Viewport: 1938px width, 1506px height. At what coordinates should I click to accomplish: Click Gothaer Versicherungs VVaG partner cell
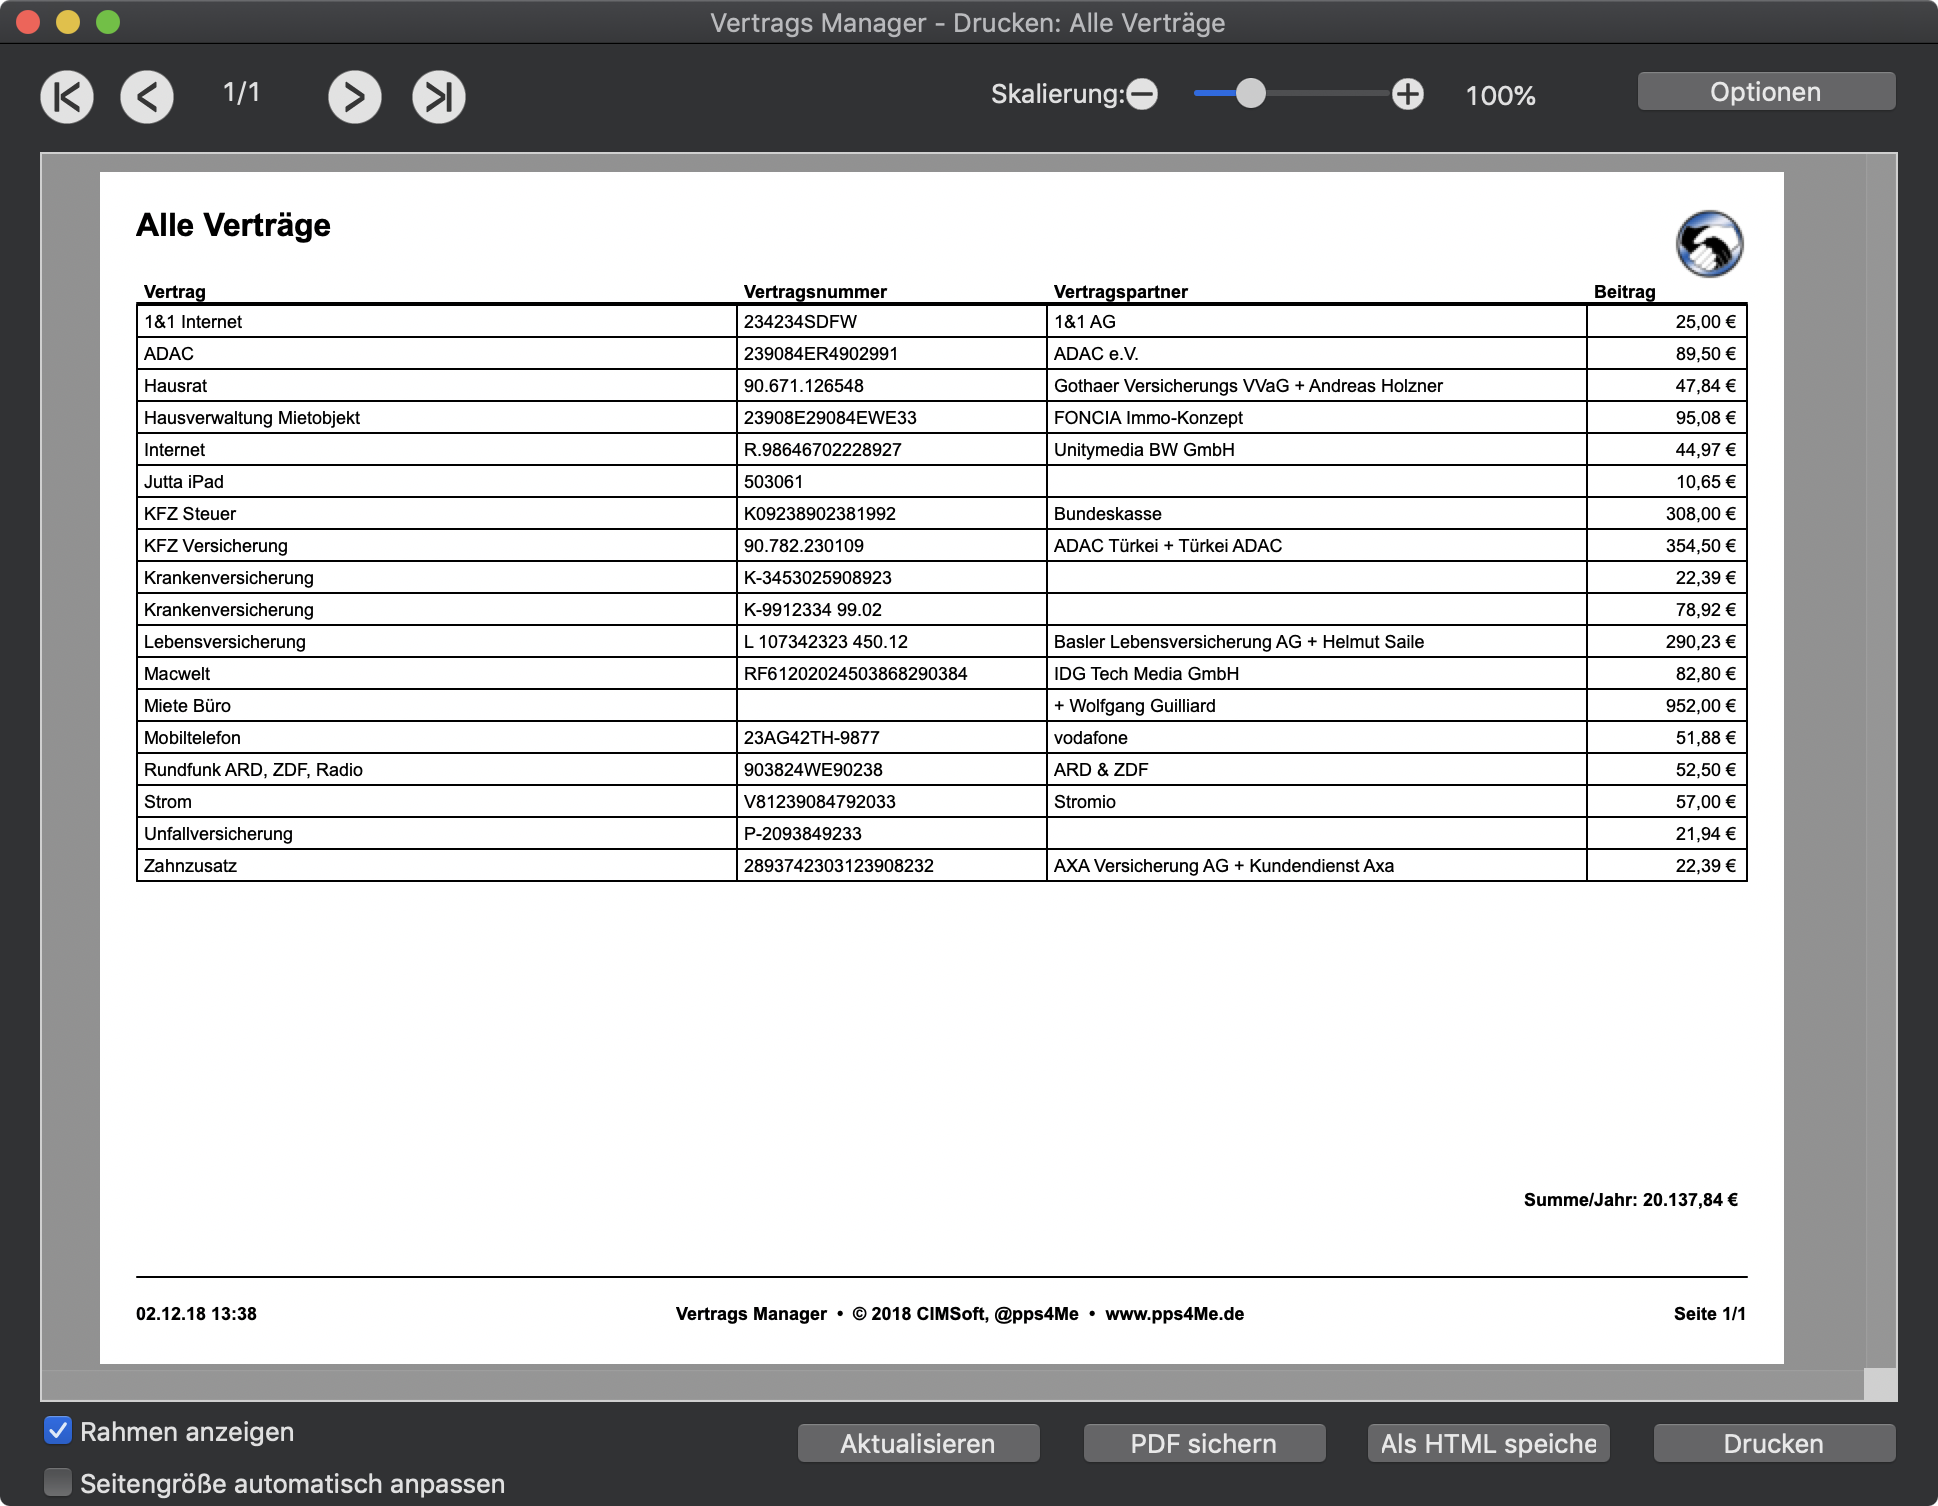click(x=1316, y=386)
